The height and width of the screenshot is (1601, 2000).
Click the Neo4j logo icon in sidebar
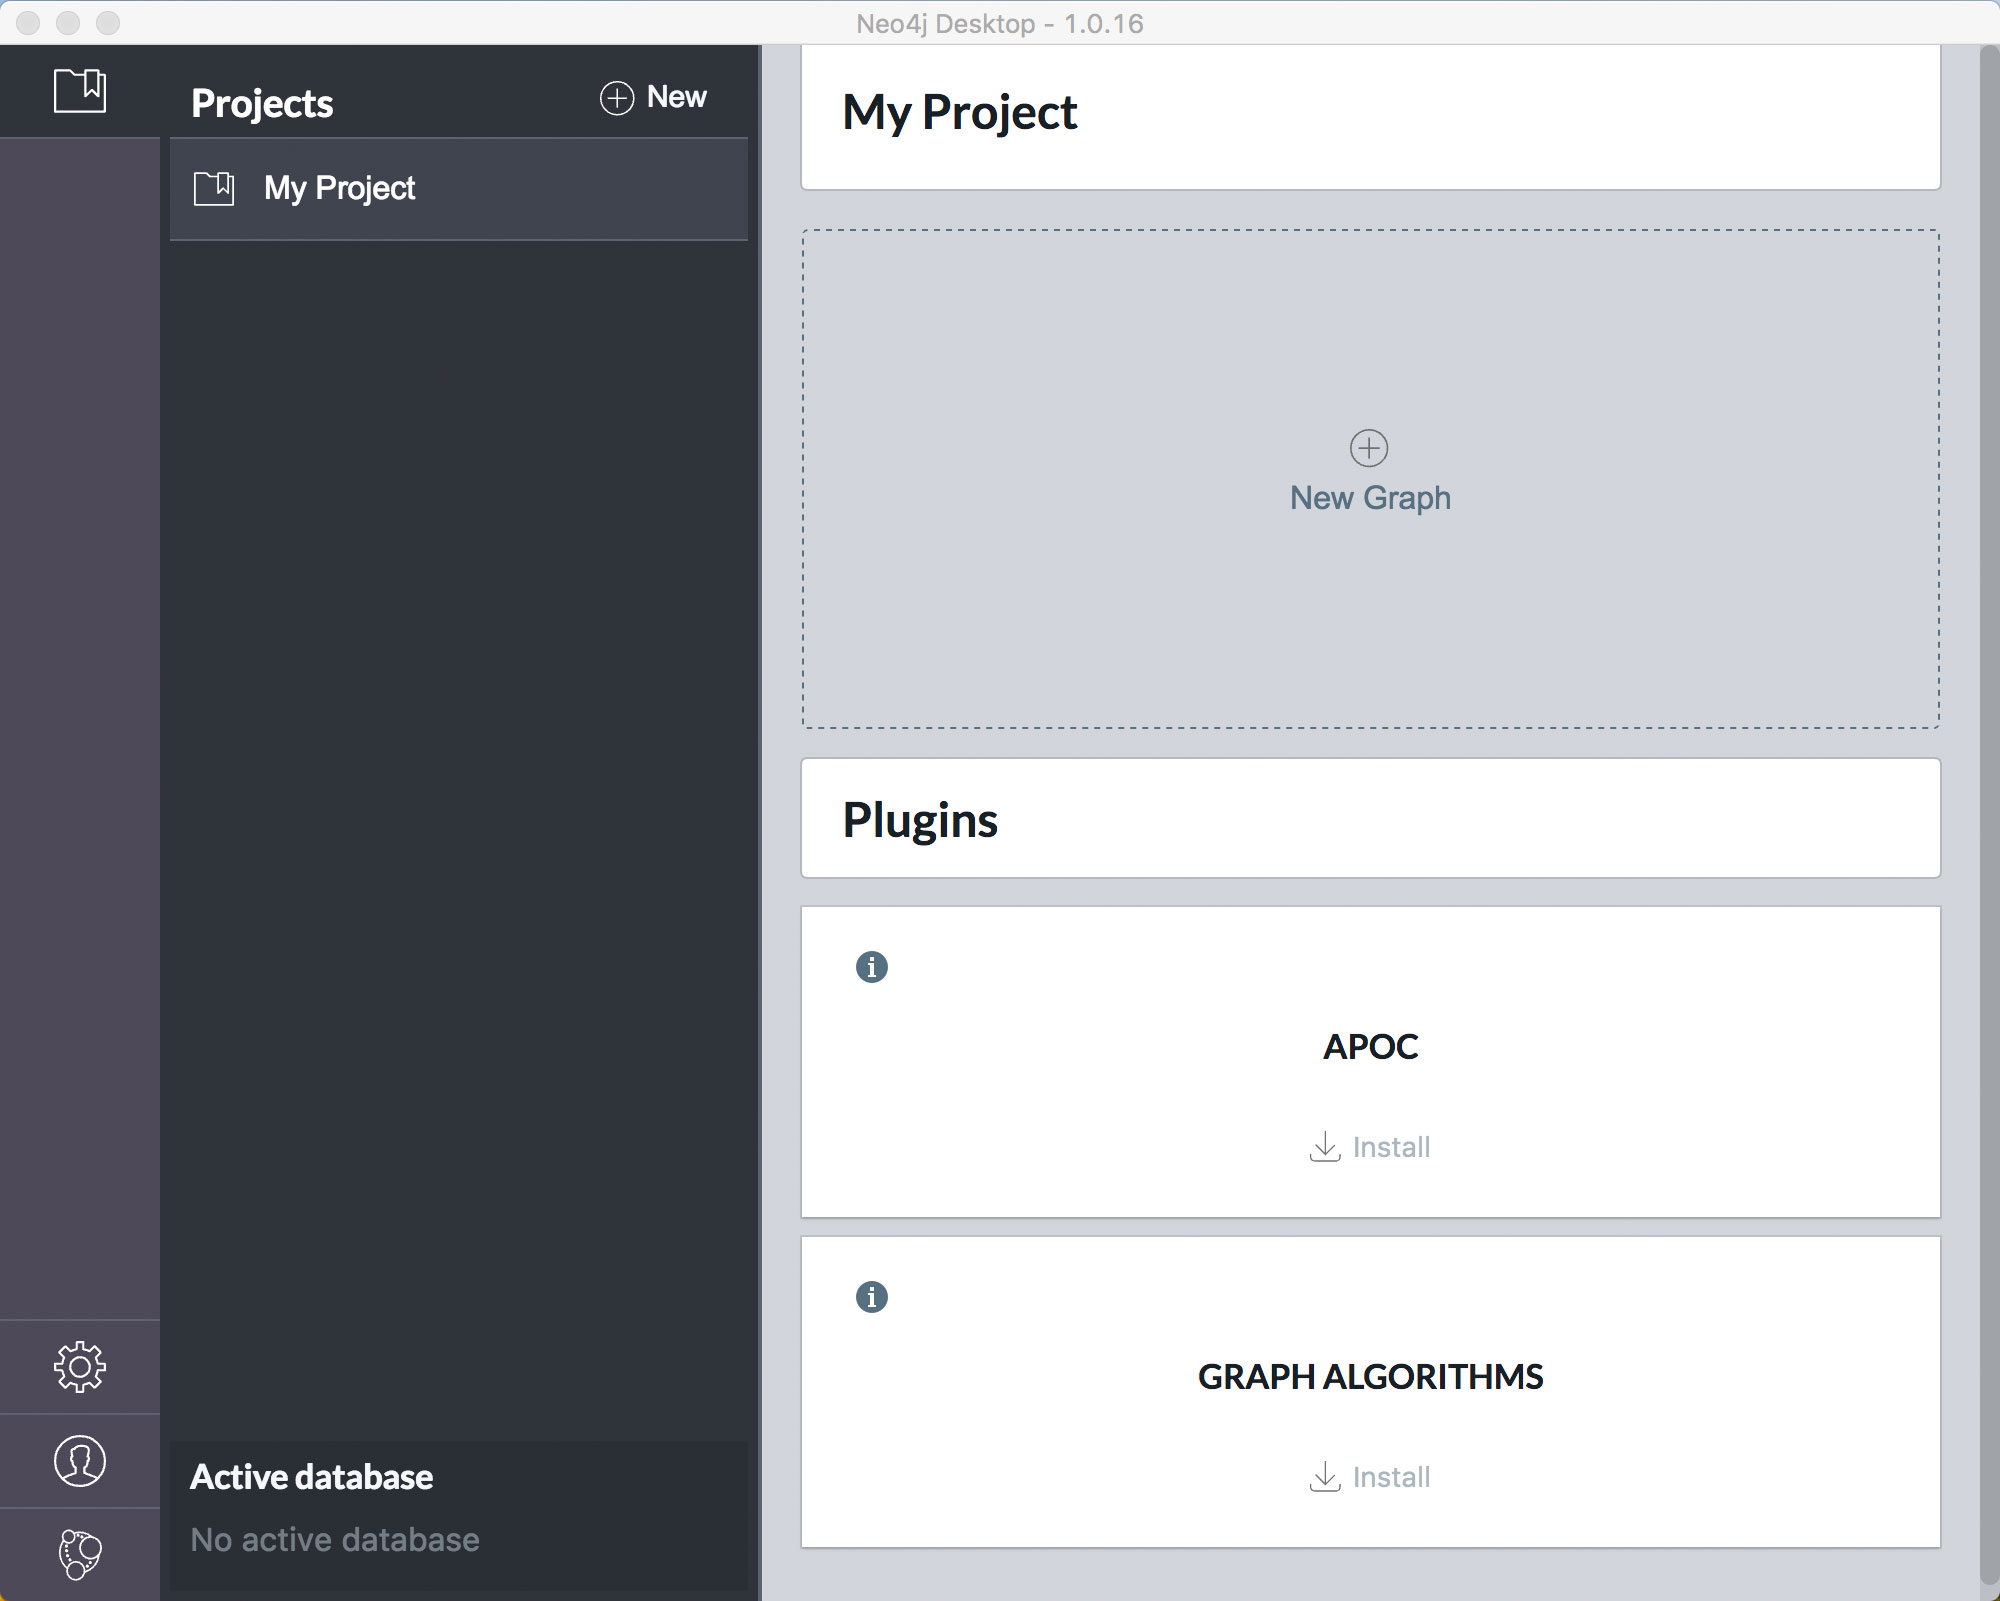point(80,1554)
